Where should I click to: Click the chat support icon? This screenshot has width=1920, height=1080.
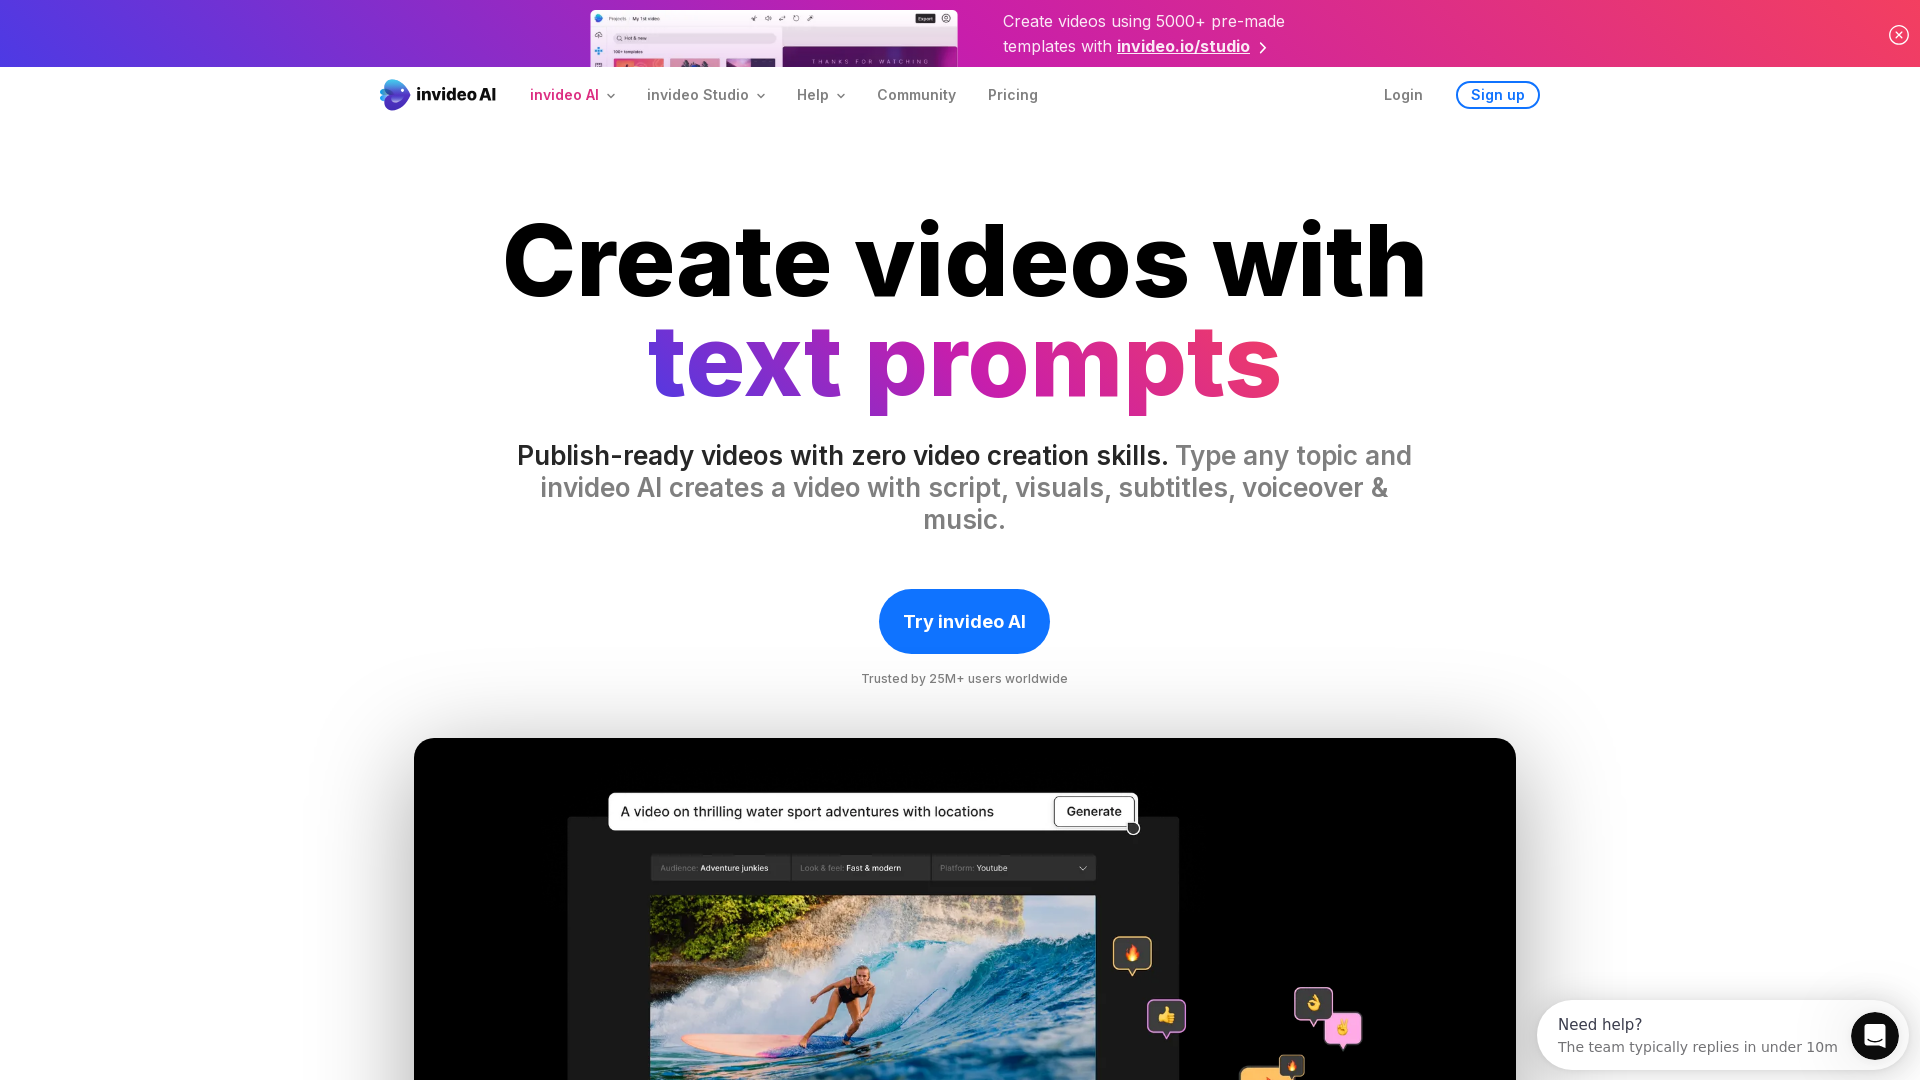[1874, 1035]
